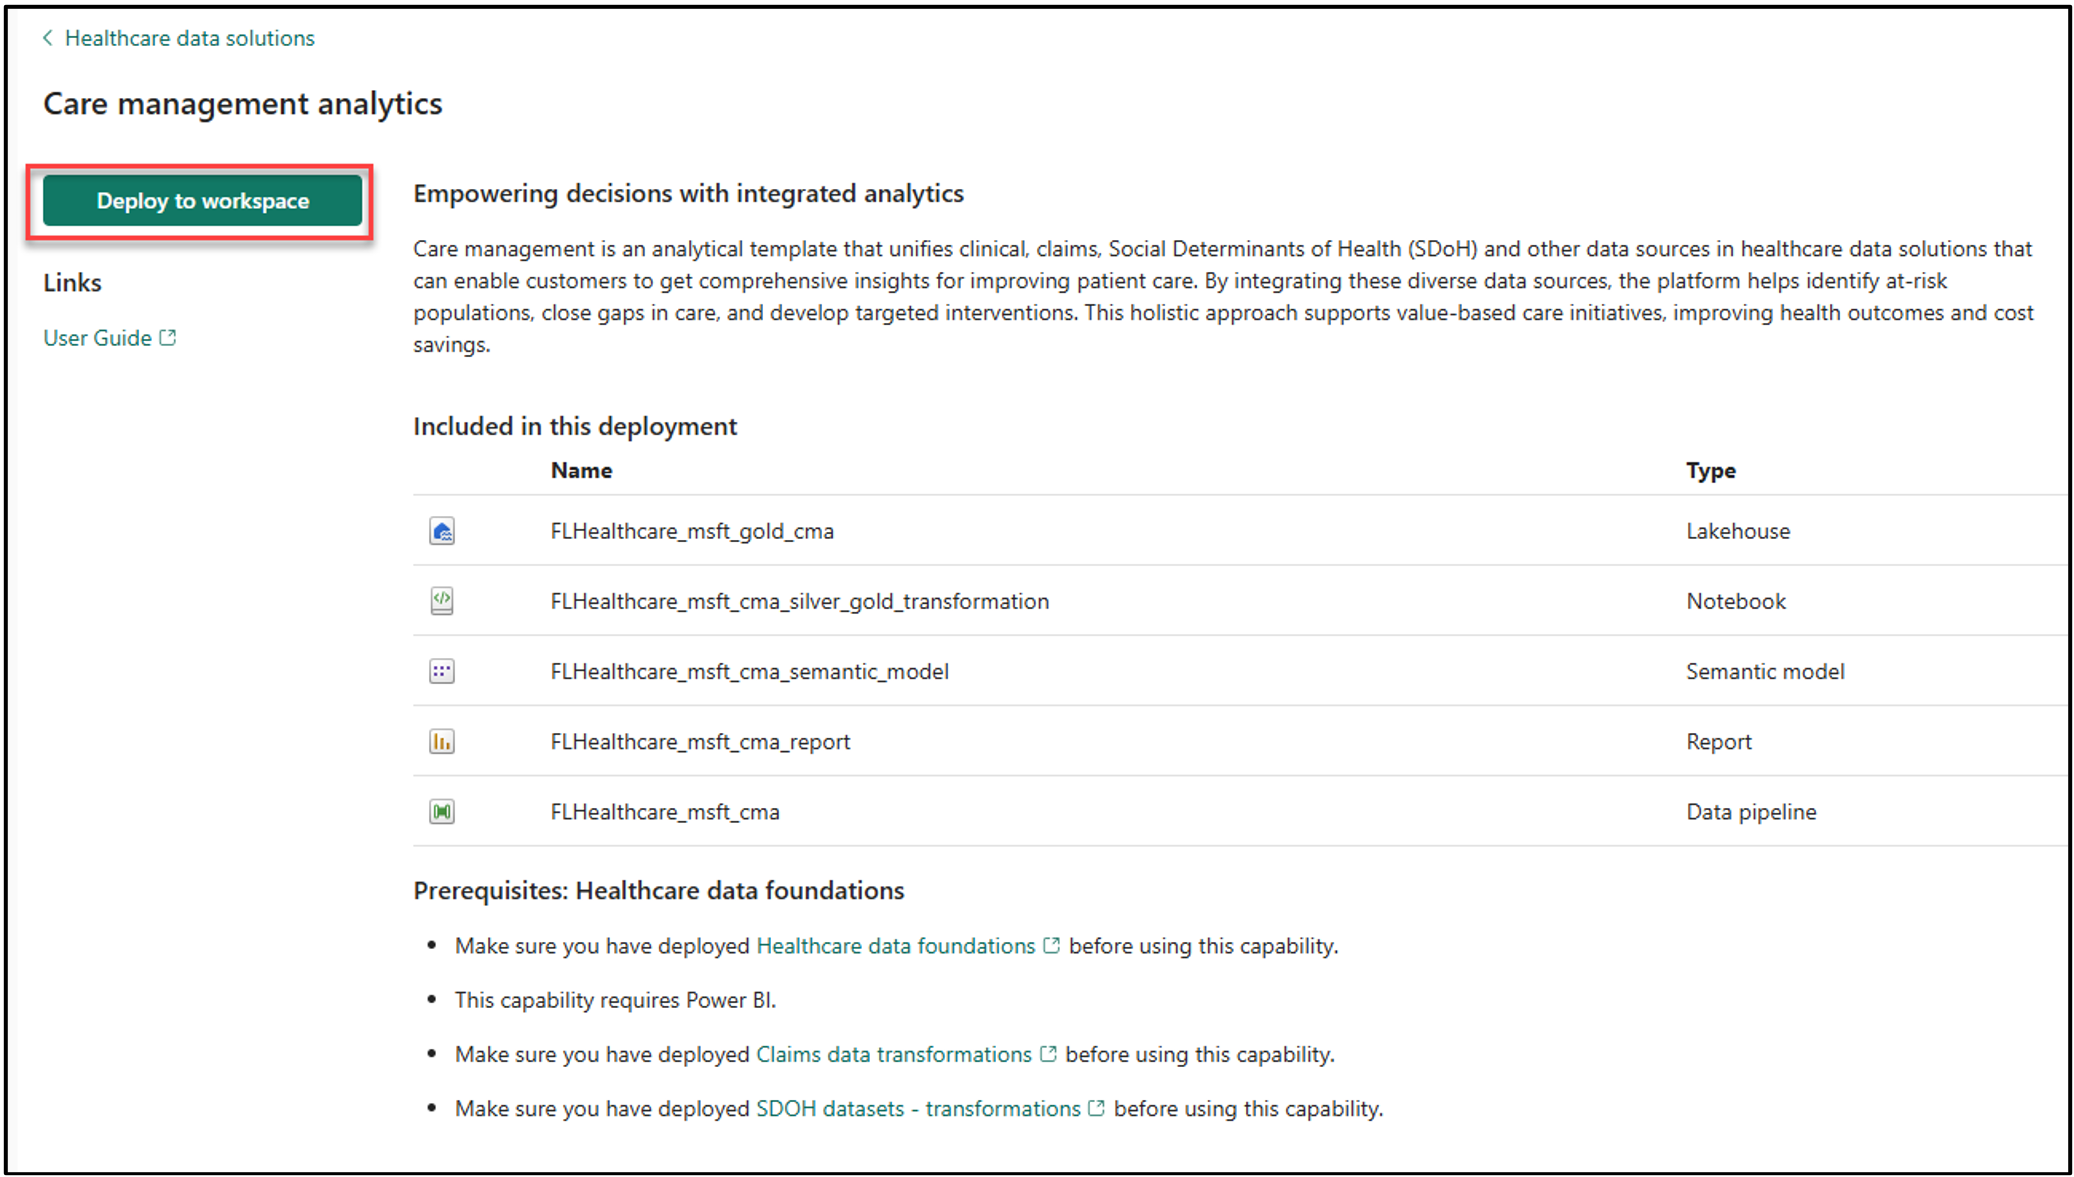Click external-link icon after SDOH datasets - transformations
The height and width of the screenshot is (1177, 2074).
1097,1107
